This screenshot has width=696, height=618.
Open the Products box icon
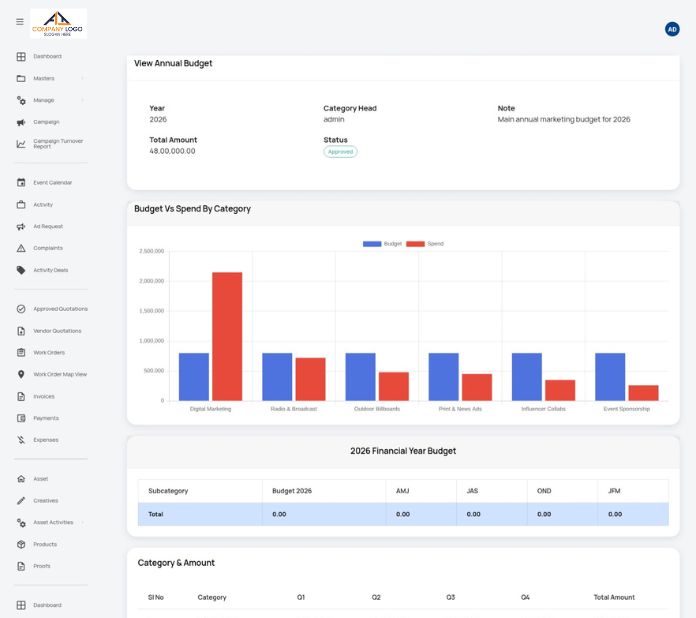tap(21, 544)
